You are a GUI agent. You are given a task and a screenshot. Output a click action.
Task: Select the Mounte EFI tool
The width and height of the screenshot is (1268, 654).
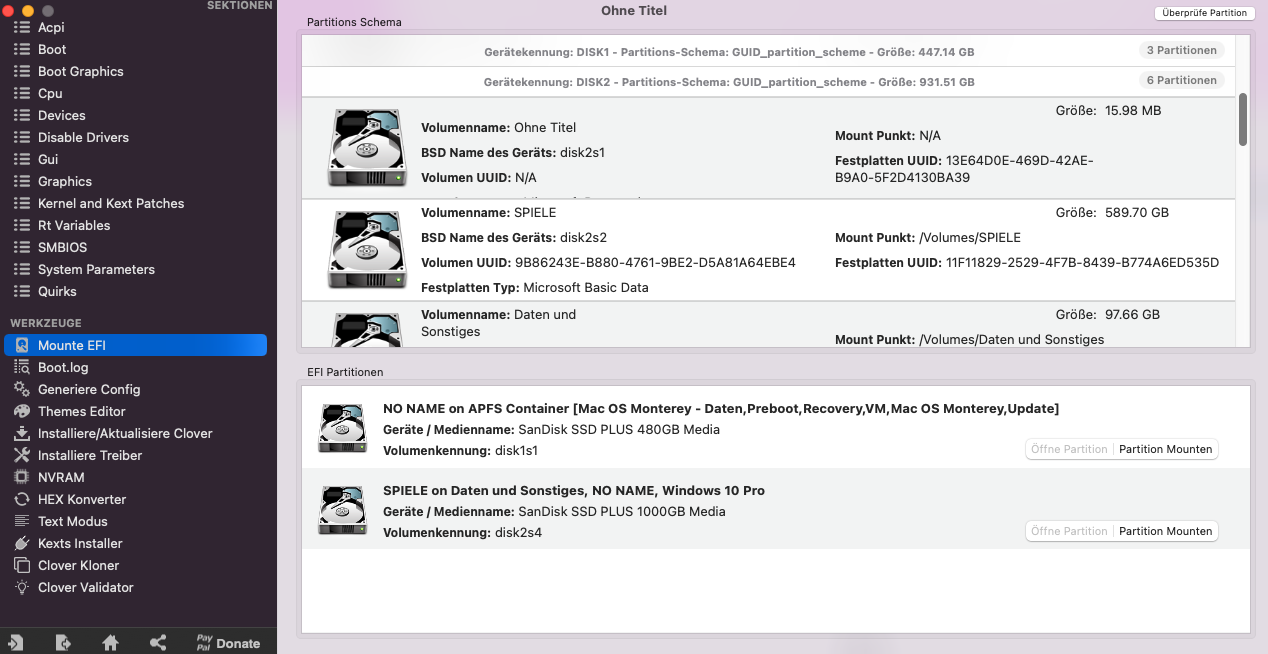[136, 345]
